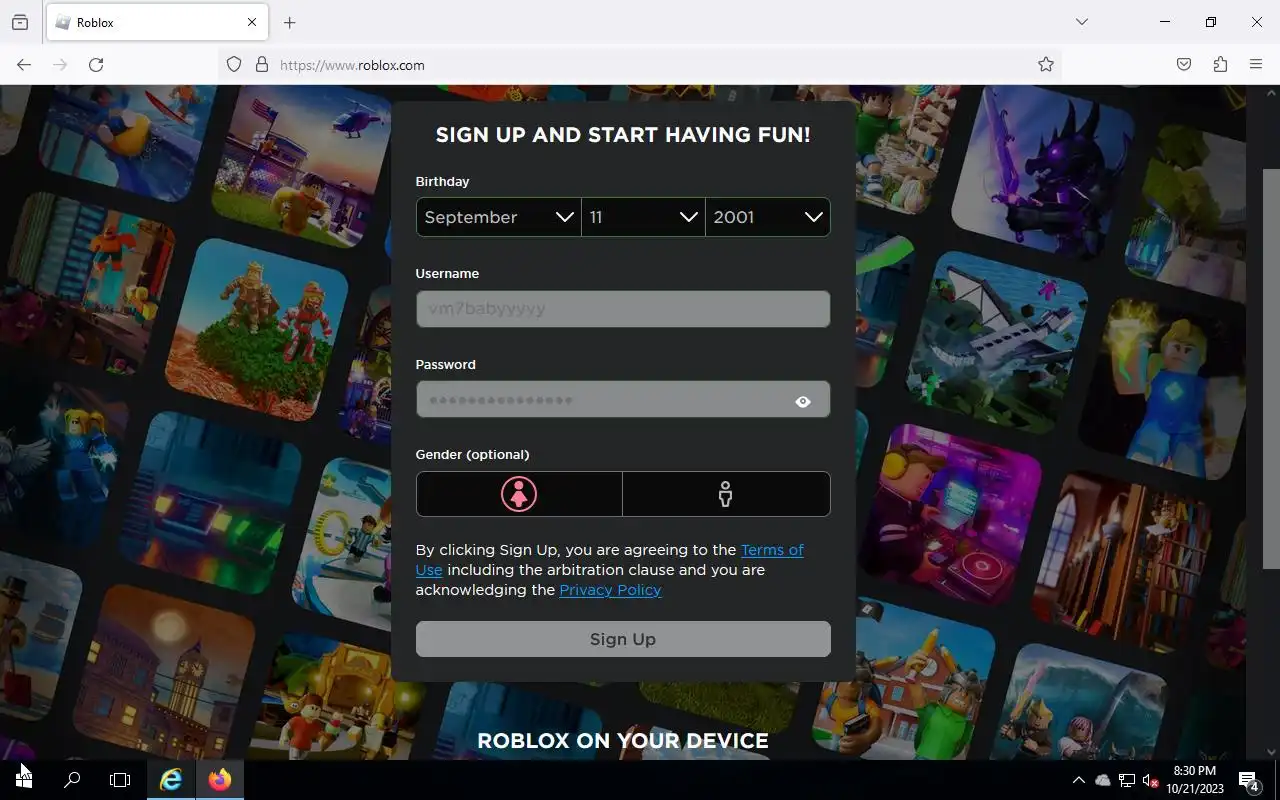The width and height of the screenshot is (1280, 800).
Task: Open the Extensions puzzle icon
Action: [1220, 64]
